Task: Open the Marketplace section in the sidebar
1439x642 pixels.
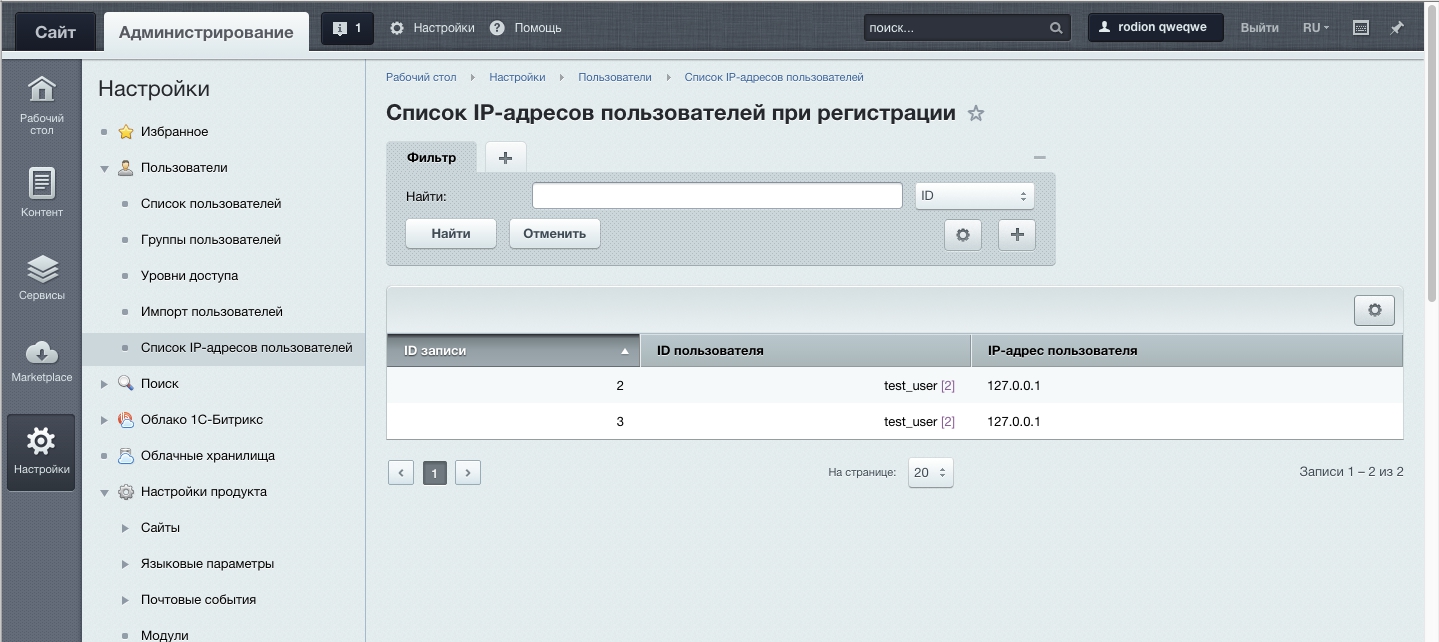Action: [40, 362]
